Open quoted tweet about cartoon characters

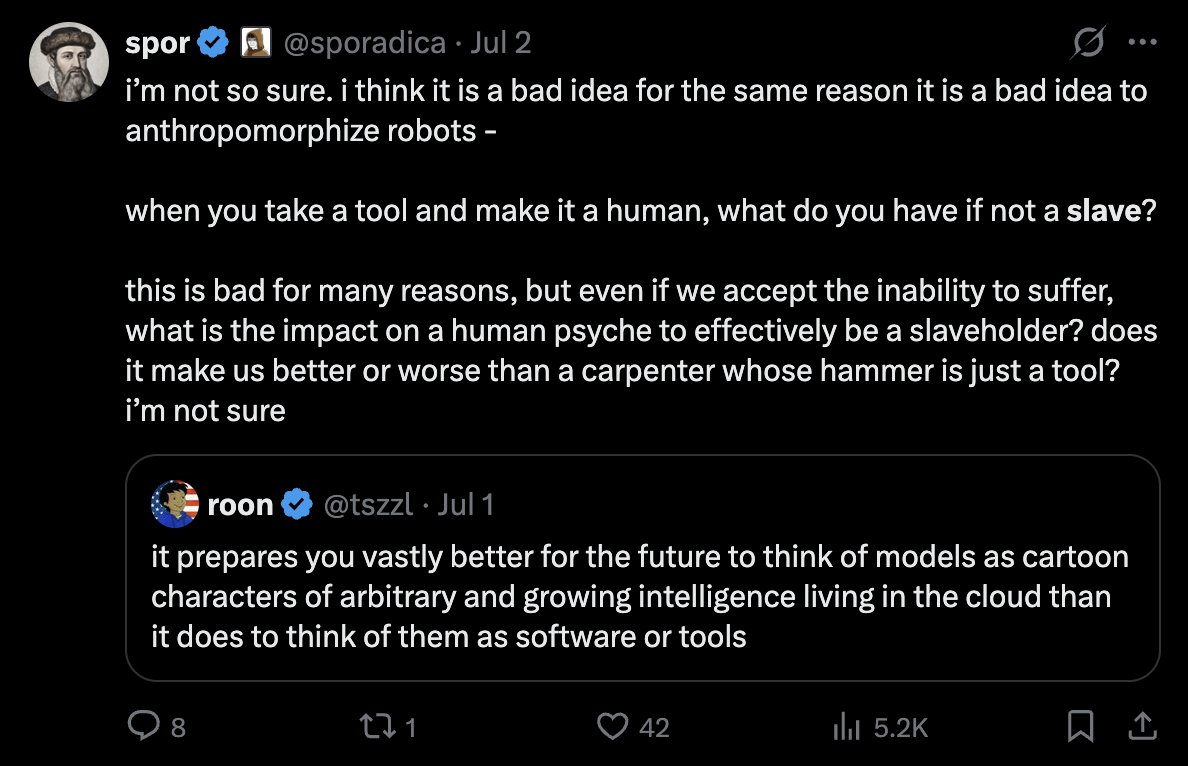[642, 567]
